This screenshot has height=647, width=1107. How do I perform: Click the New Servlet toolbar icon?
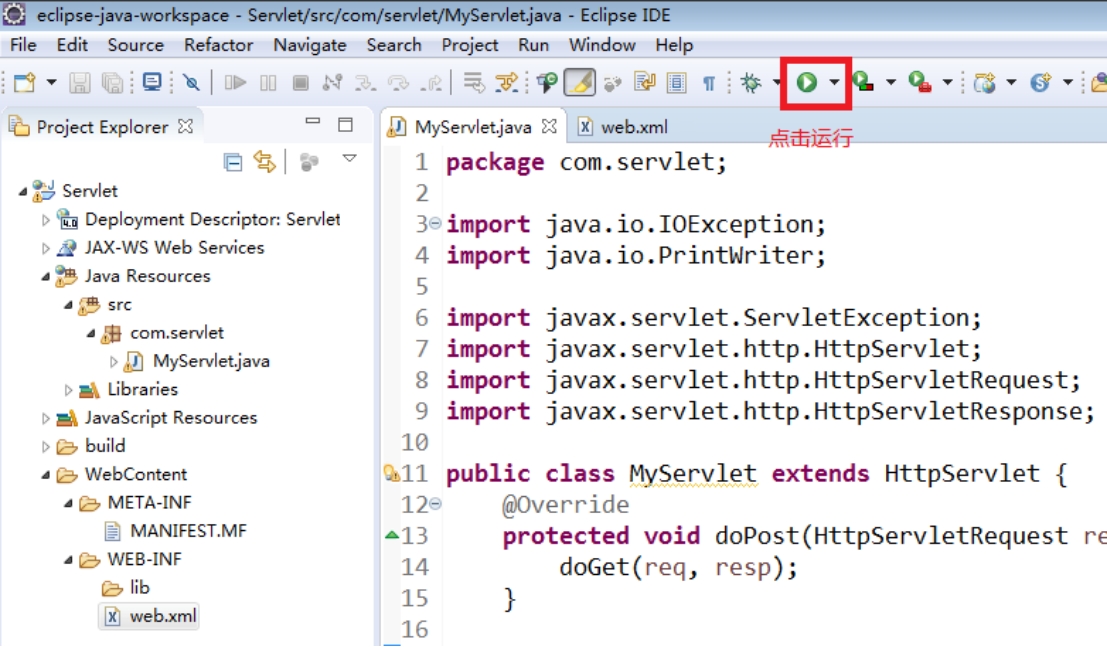click(1041, 83)
